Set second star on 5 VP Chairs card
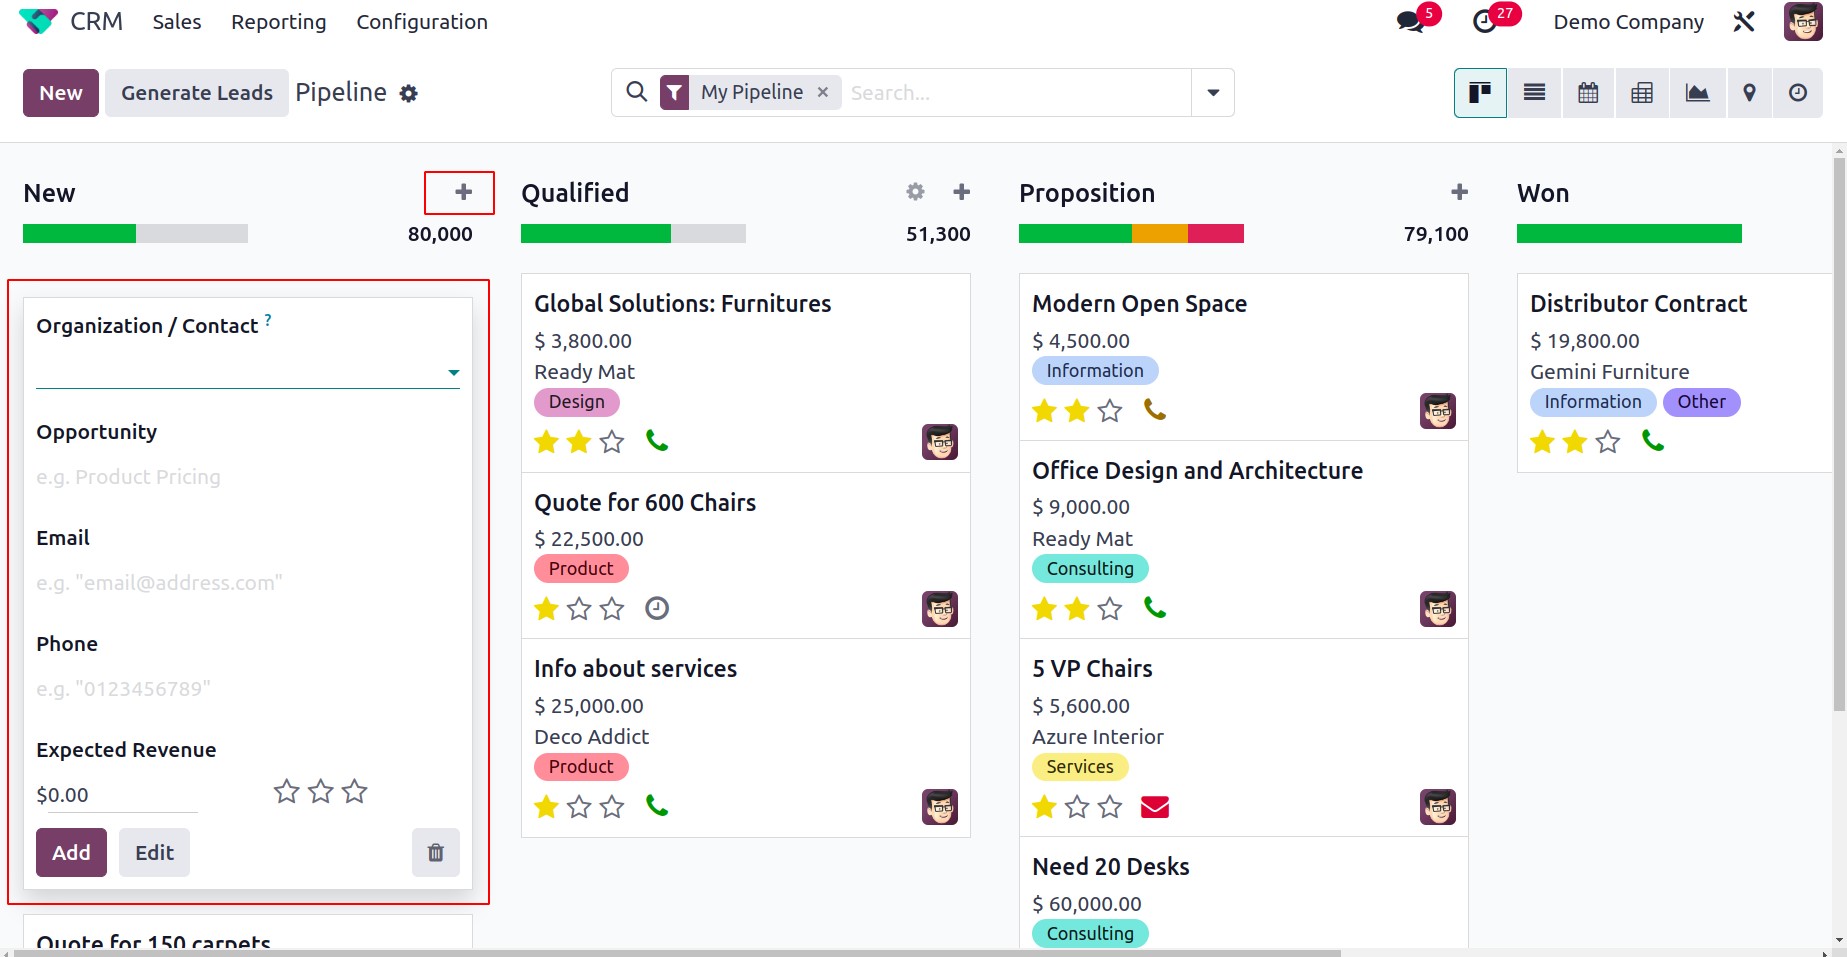The width and height of the screenshot is (1847, 957). coord(1077,807)
